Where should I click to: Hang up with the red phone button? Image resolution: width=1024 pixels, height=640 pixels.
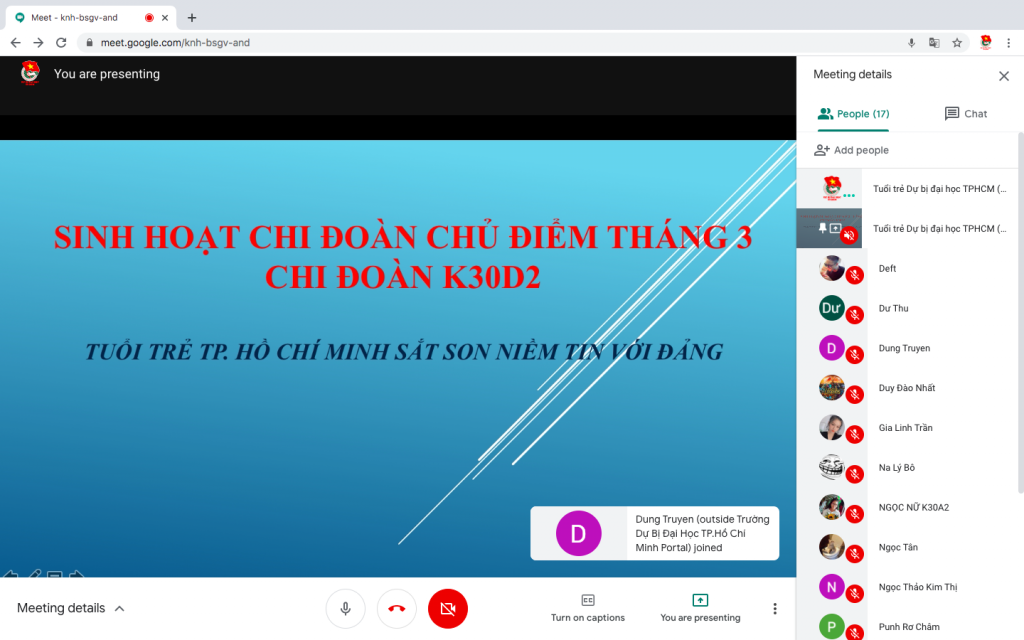396,609
